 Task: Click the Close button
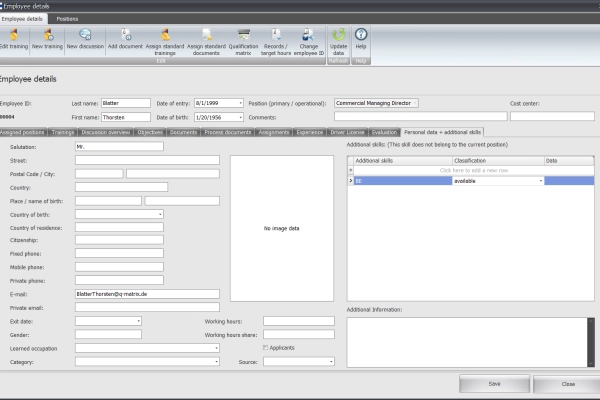tap(568, 384)
